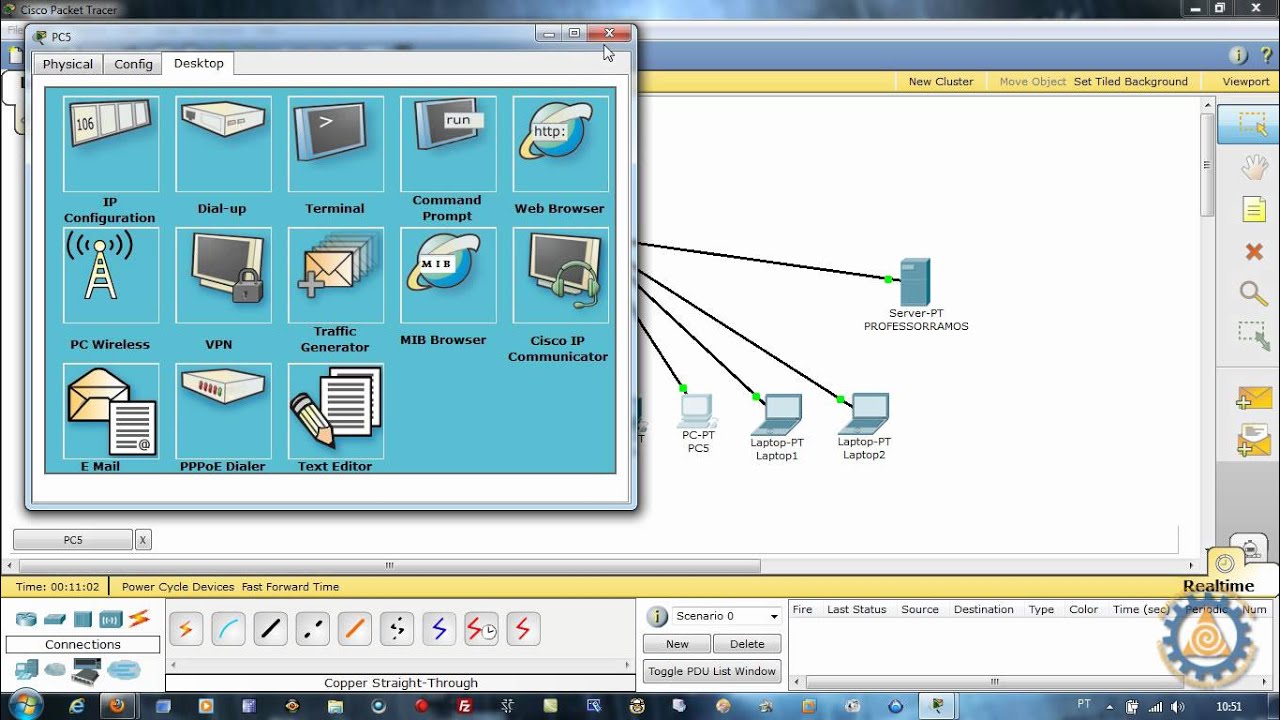Click the New scenario button
Screen dimensions: 1280x720
(x=677, y=644)
